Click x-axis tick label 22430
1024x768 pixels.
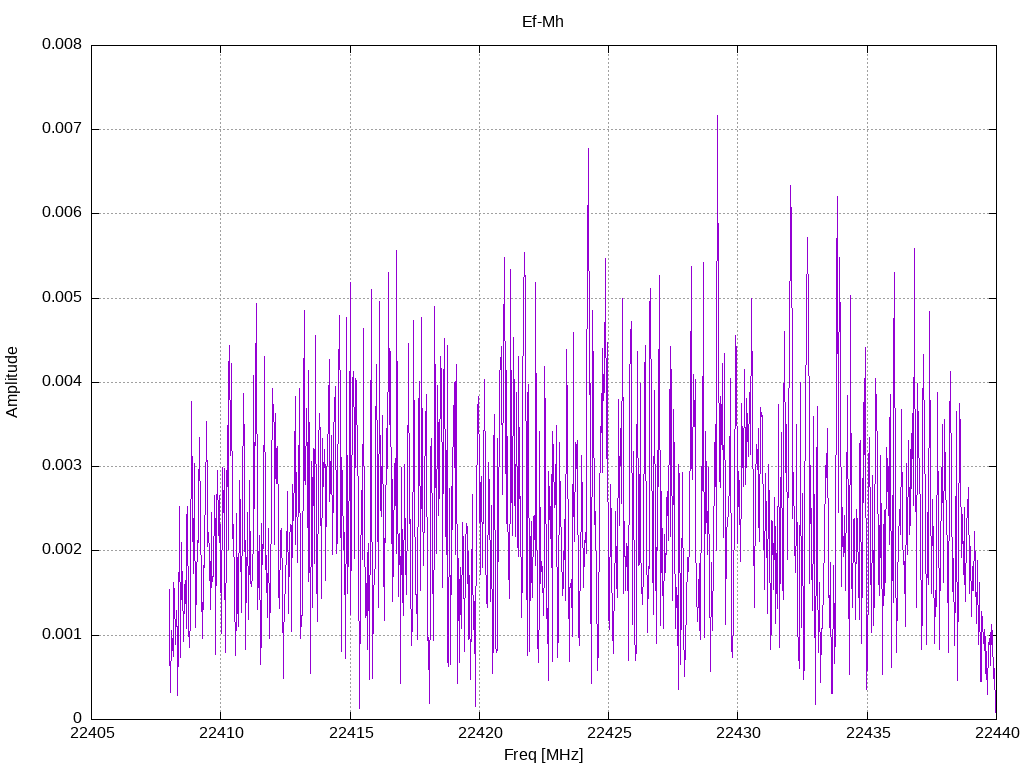[739, 733]
